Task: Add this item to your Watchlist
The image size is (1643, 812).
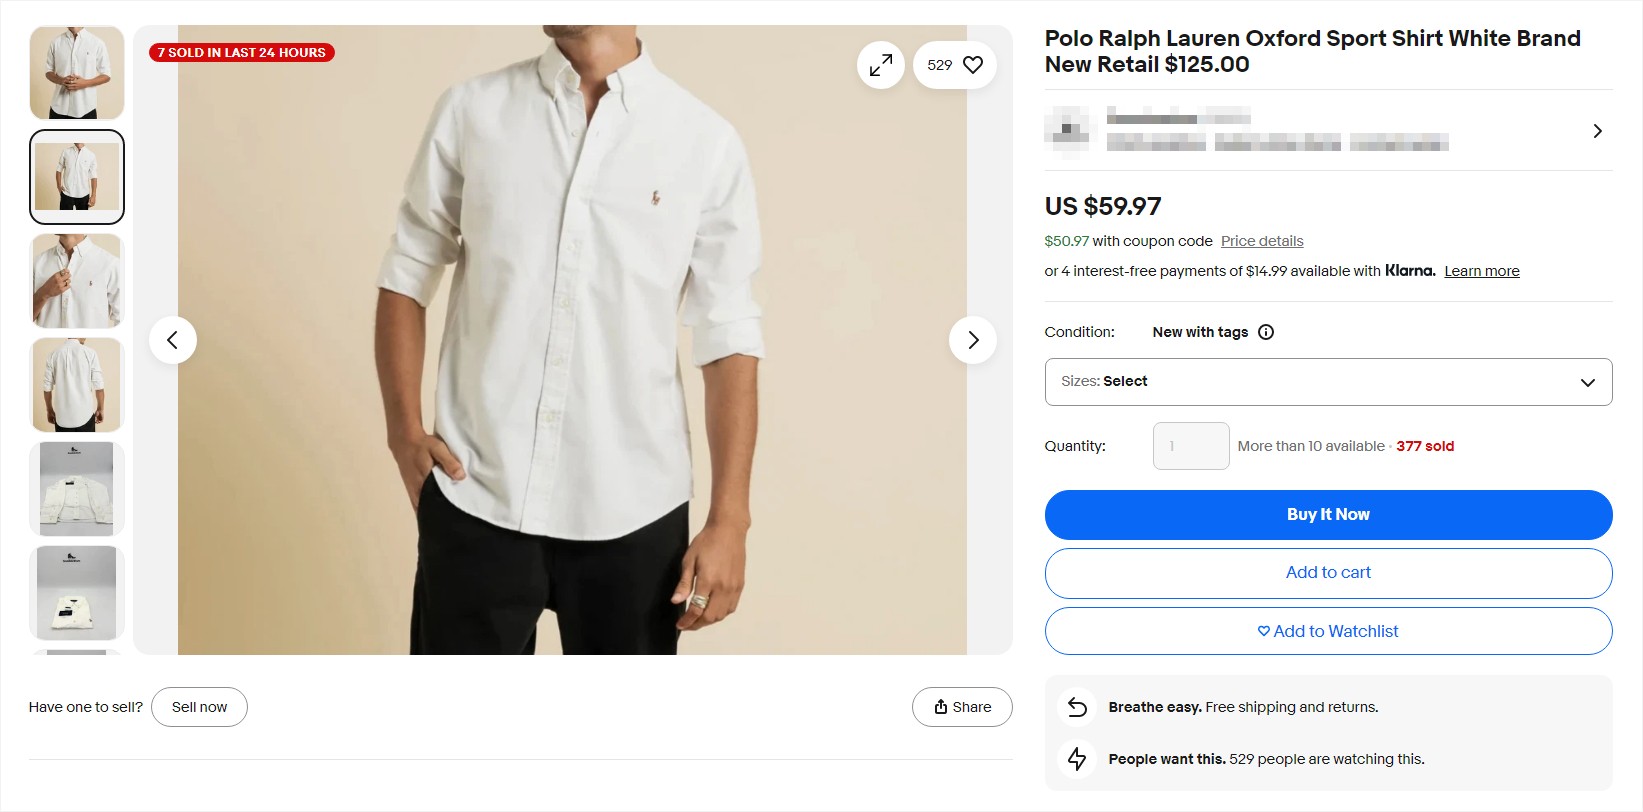Action: (x=1327, y=631)
